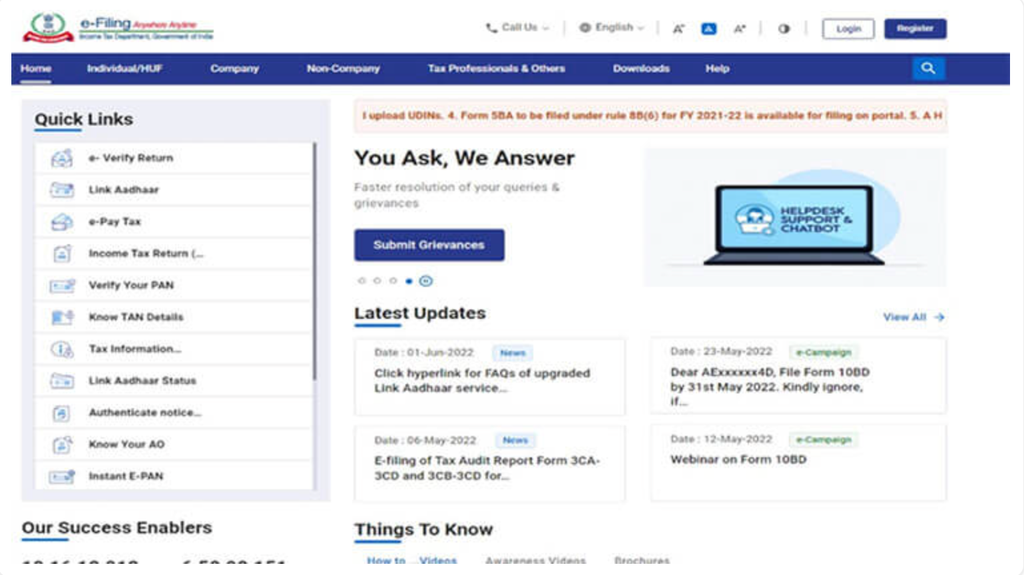
Task: Click the Instant E-PAN icon
Action: [62, 476]
